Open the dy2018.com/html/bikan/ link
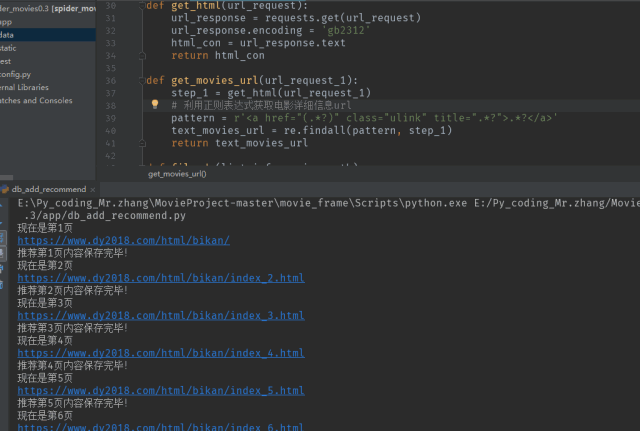640x431 pixels. (x=123, y=240)
